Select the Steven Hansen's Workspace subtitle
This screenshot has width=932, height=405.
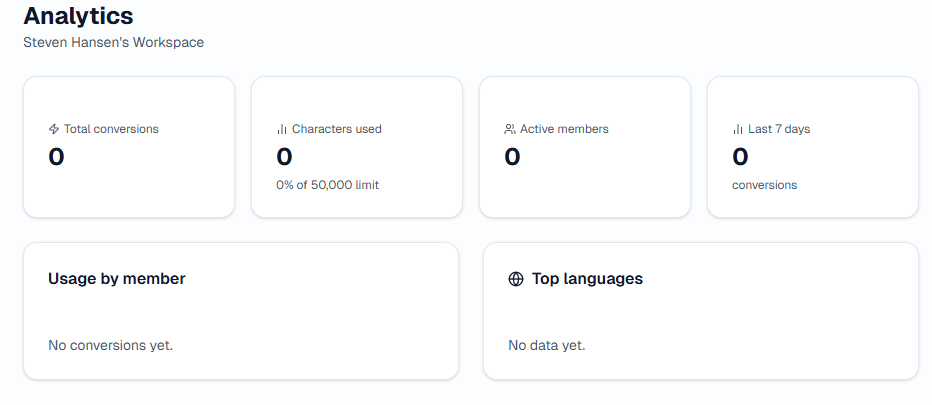click(x=113, y=43)
